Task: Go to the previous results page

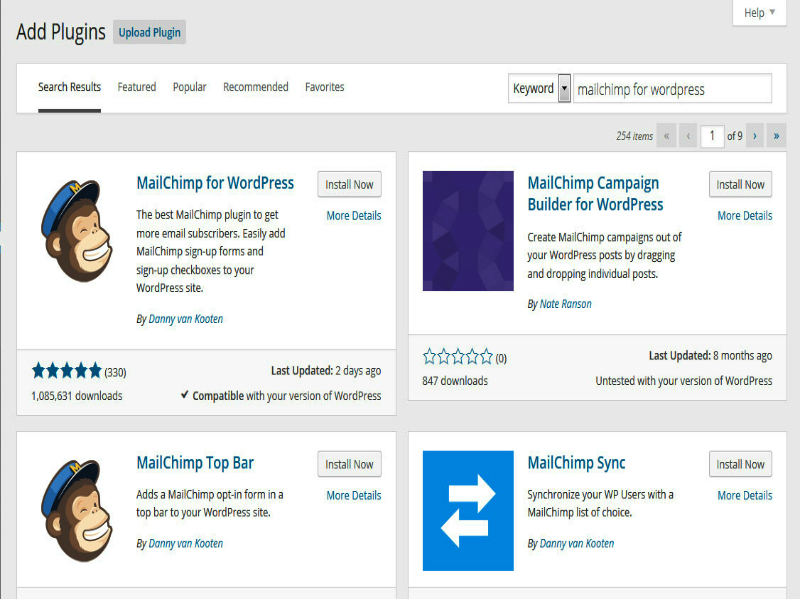Action: pos(688,136)
